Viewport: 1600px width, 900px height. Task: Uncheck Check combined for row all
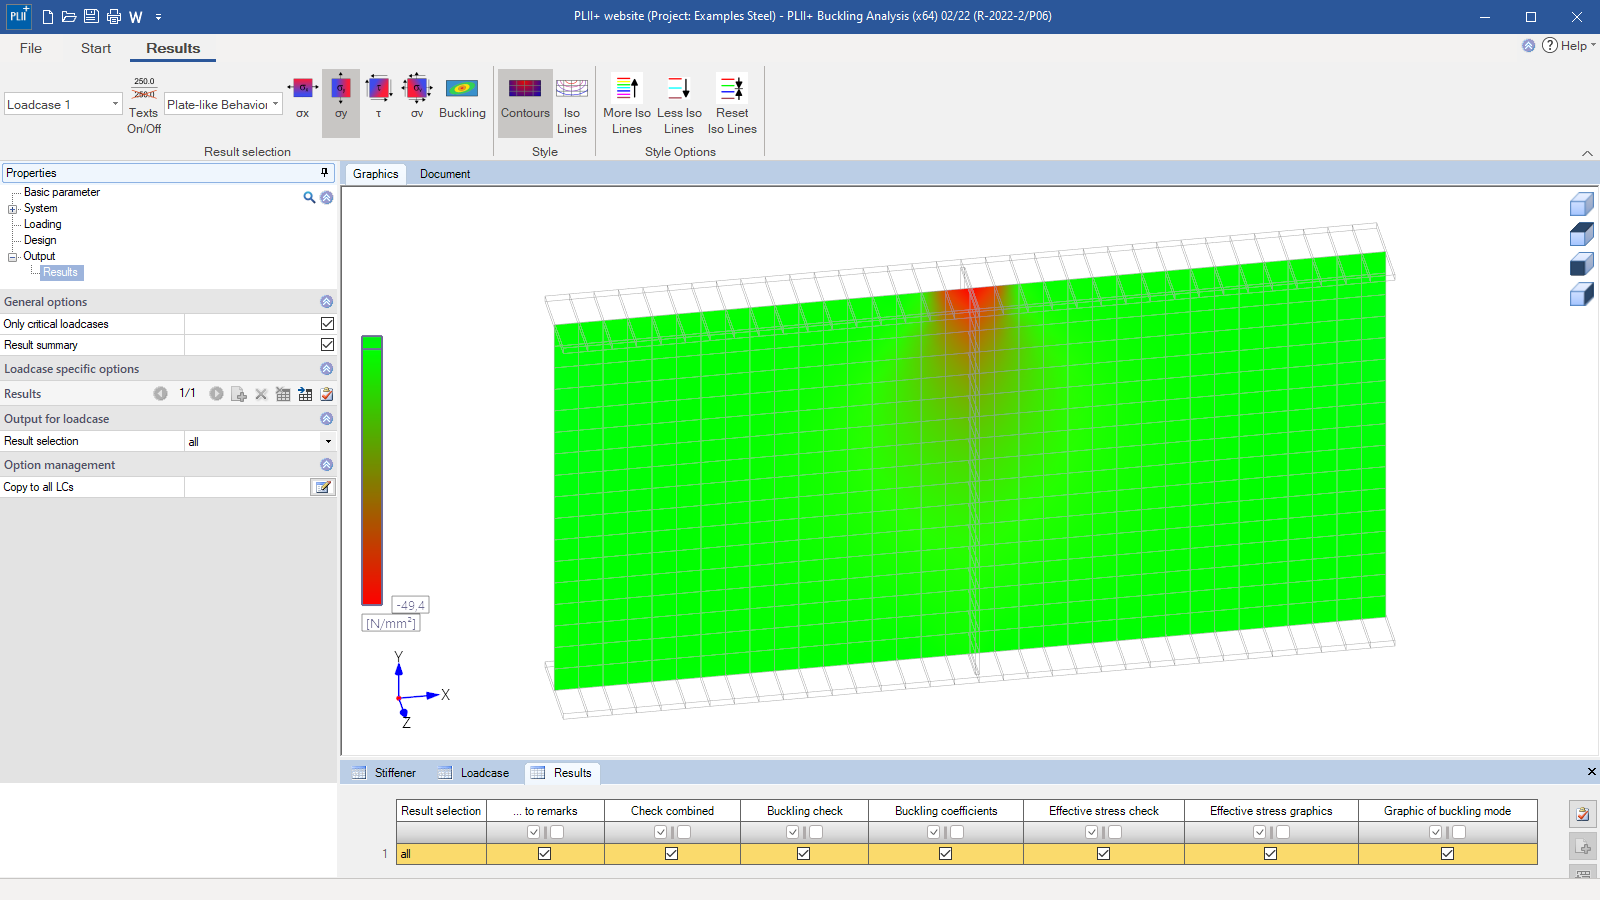(671, 854)
